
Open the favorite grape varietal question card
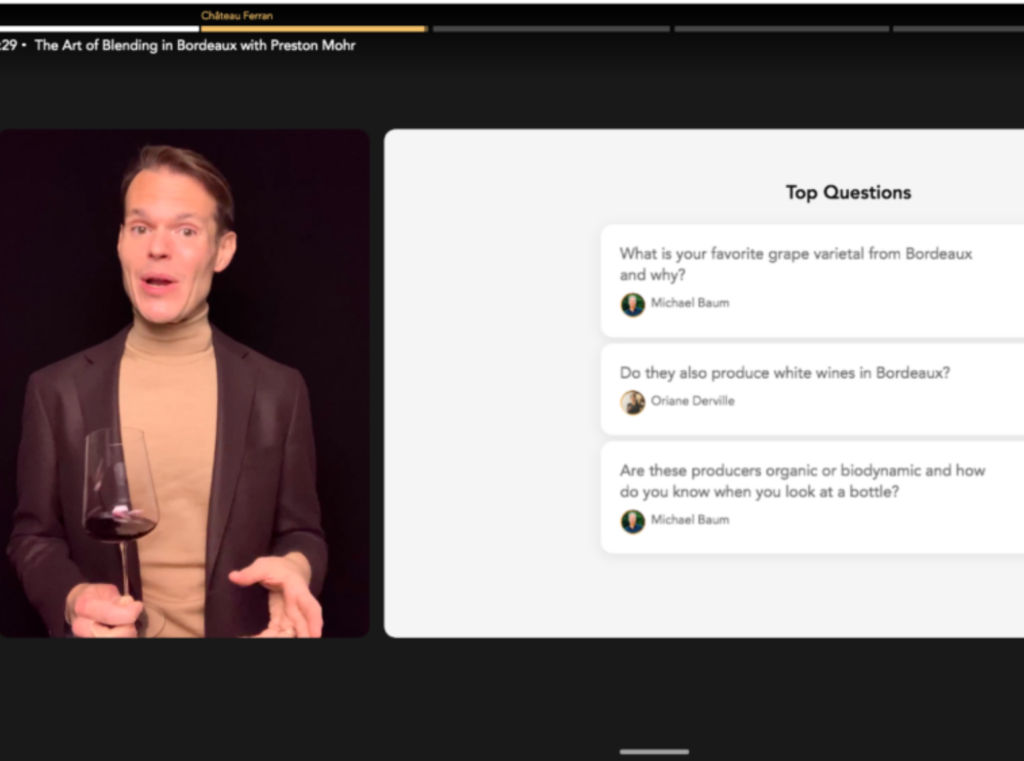[x=812, y=281]
